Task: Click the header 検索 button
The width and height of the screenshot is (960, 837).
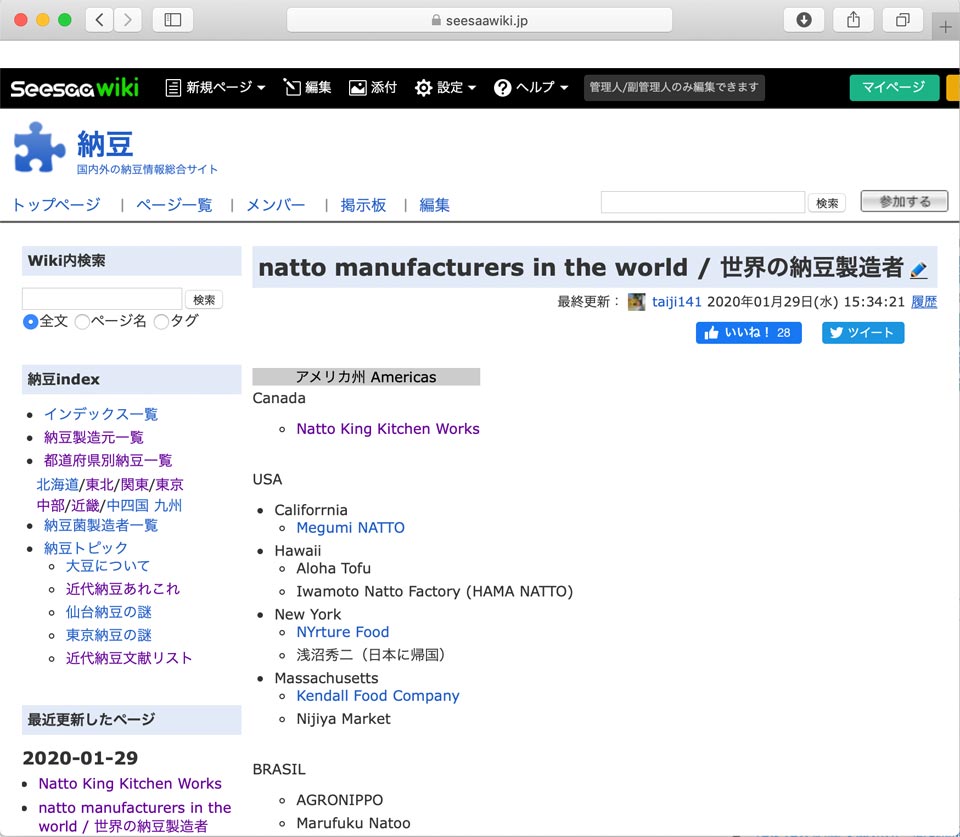Action: (x=827, y=203)
